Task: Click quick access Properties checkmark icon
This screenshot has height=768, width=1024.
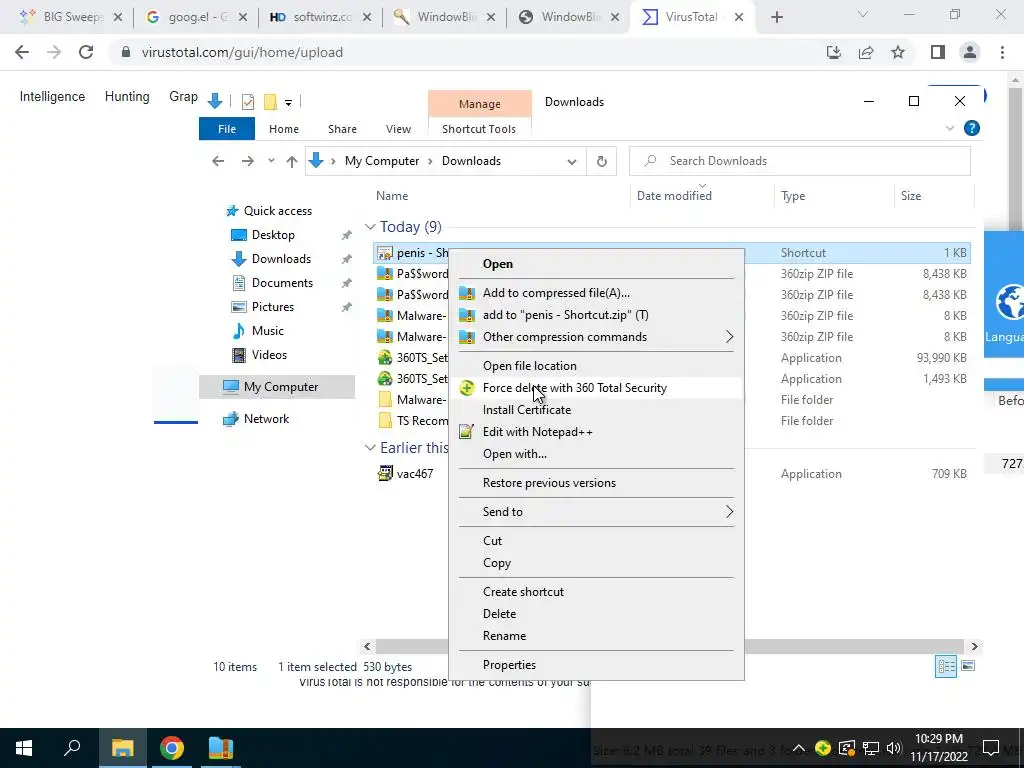Action: pos(248,102)
